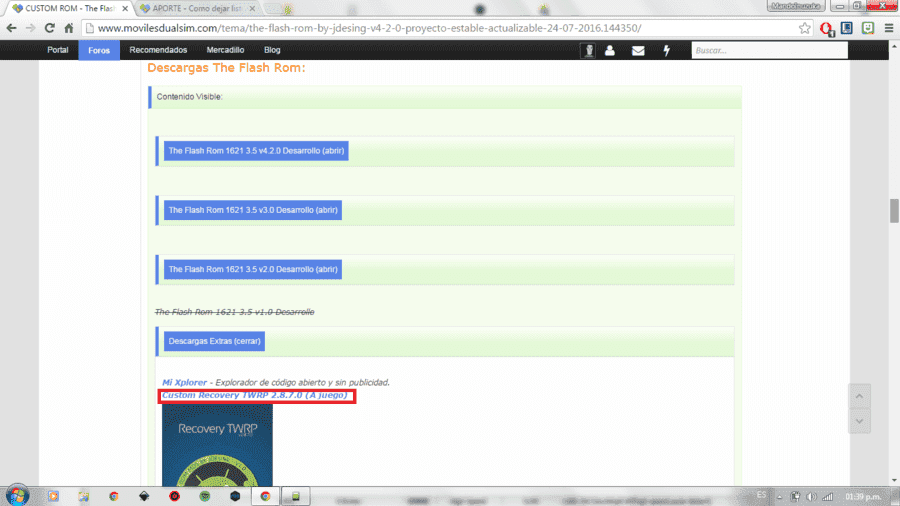Click the blue bookmark extension icon
Screen dimensions: 900x506
point(847,28)
